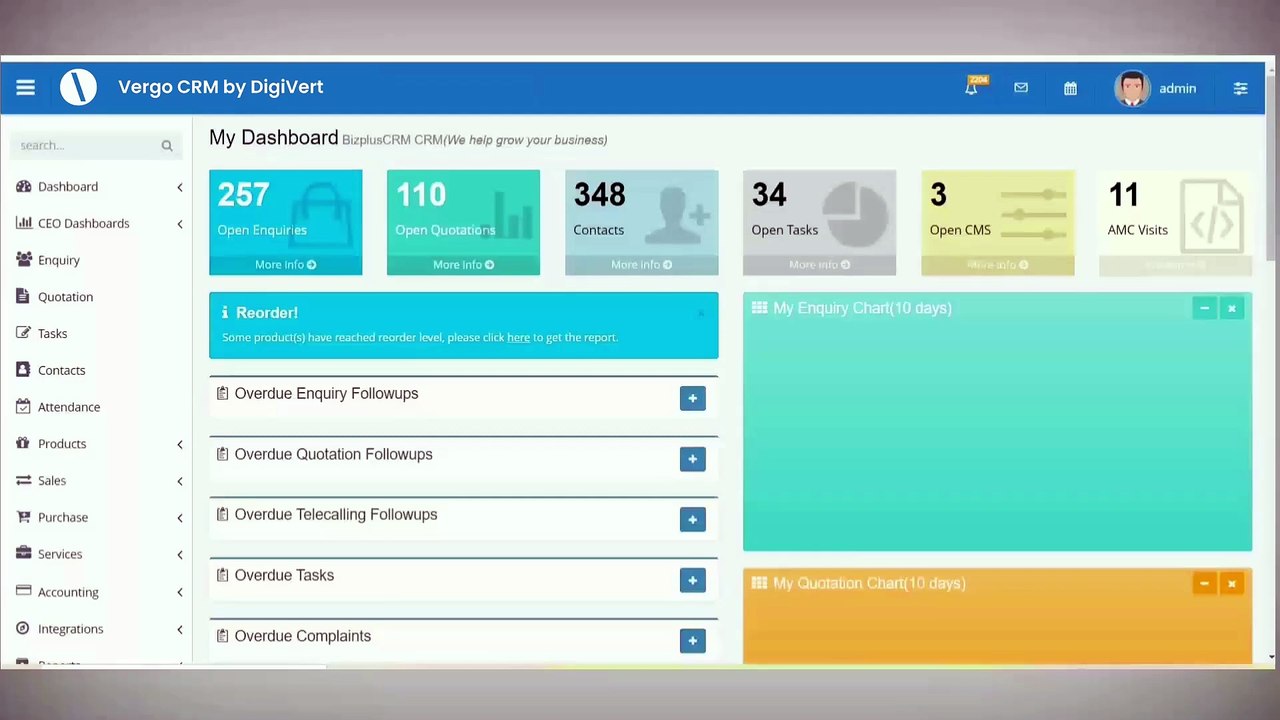This screenshot has width=1280, height=720.
Task: Open the mail envelope icon
Action: click(1021, 88)
